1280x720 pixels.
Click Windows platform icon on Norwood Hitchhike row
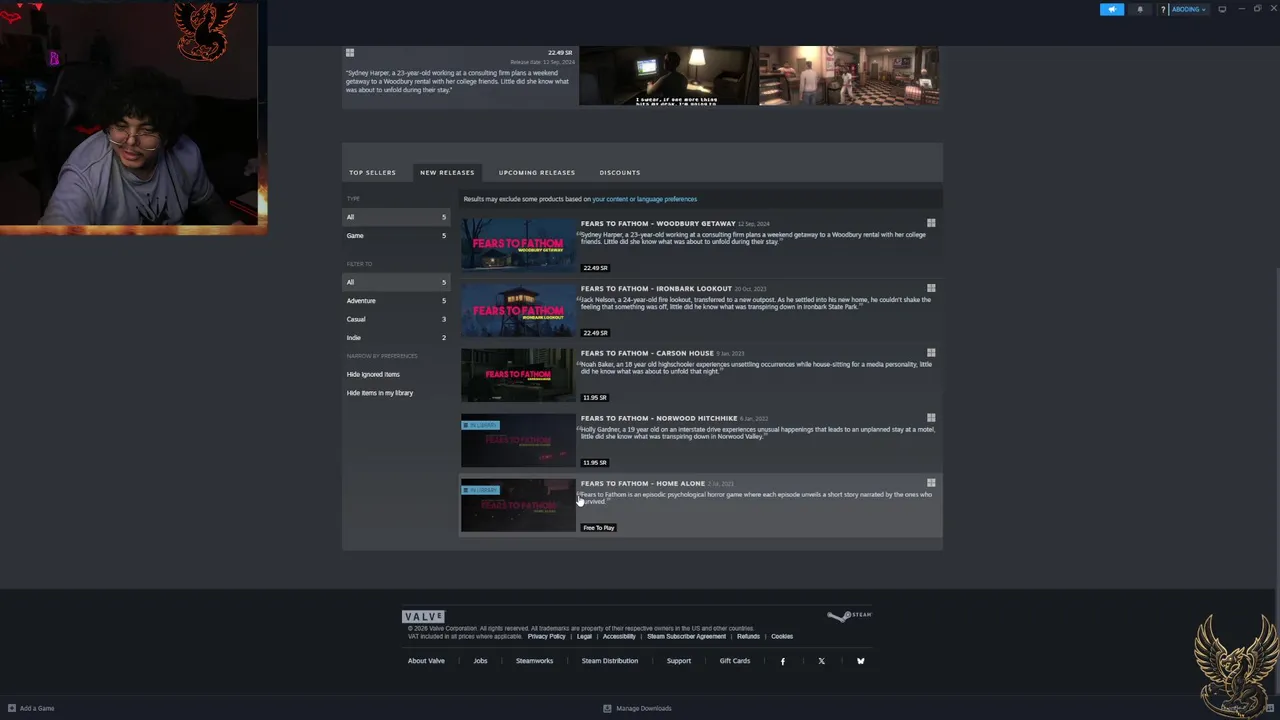[x=931, y=418]
